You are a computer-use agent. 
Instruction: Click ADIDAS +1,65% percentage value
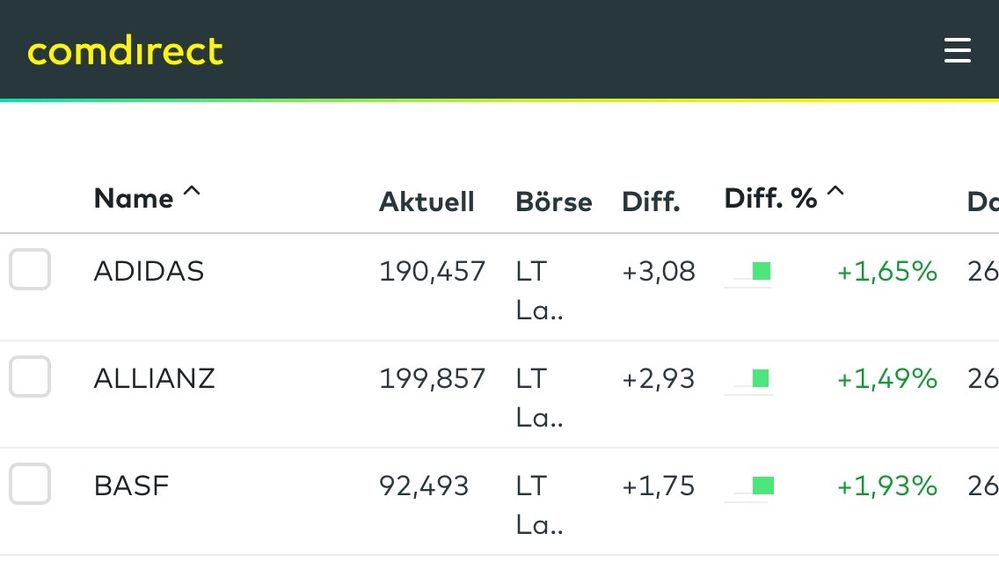887,271
